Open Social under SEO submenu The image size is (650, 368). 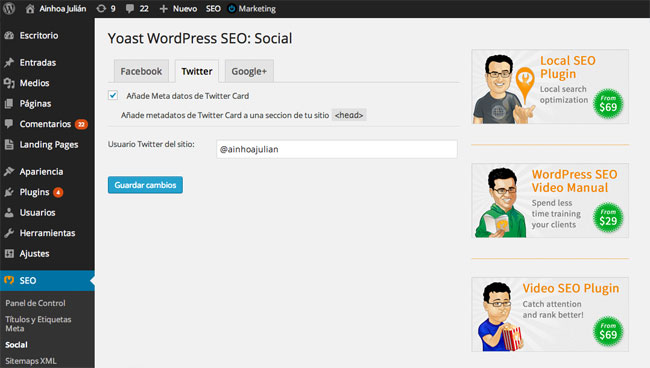(16, 345)
